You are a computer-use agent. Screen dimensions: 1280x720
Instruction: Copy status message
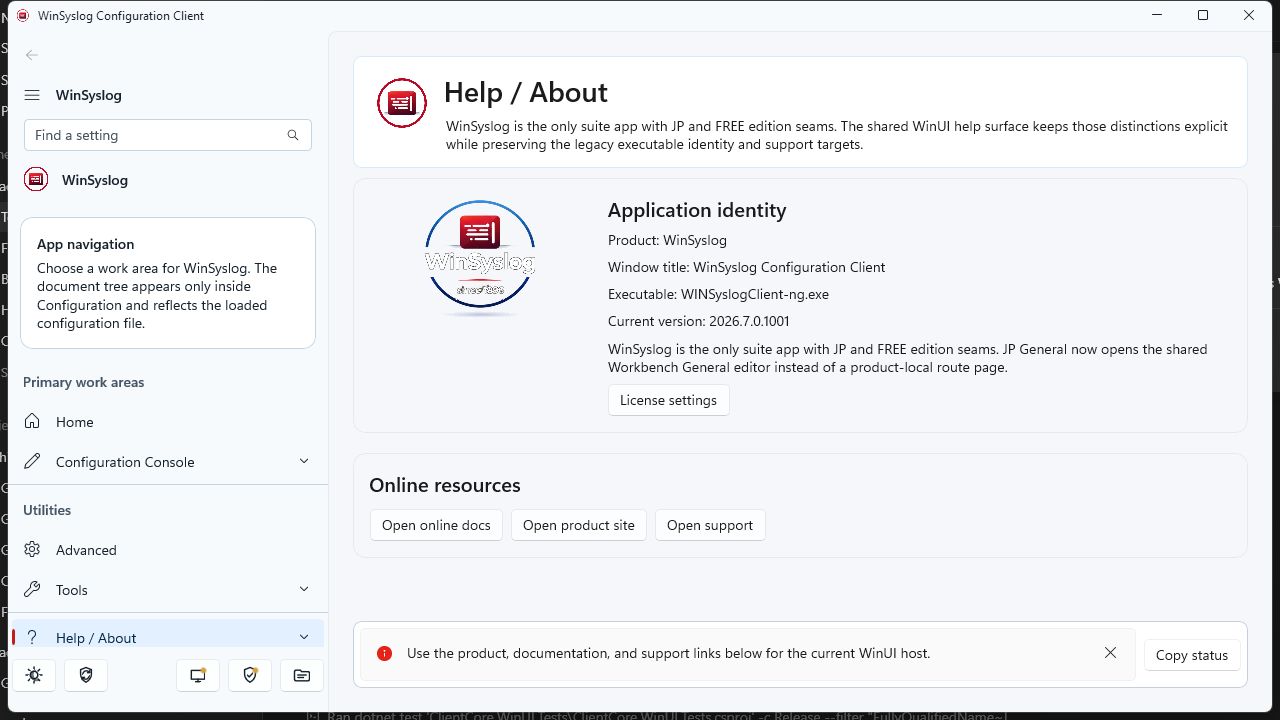1192,655
